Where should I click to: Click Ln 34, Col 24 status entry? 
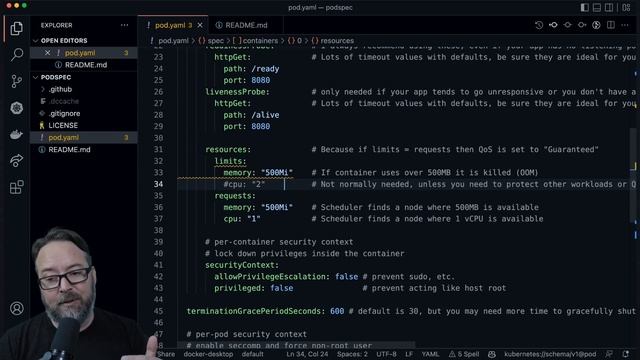pyautogui.click(x=307, y=354)
